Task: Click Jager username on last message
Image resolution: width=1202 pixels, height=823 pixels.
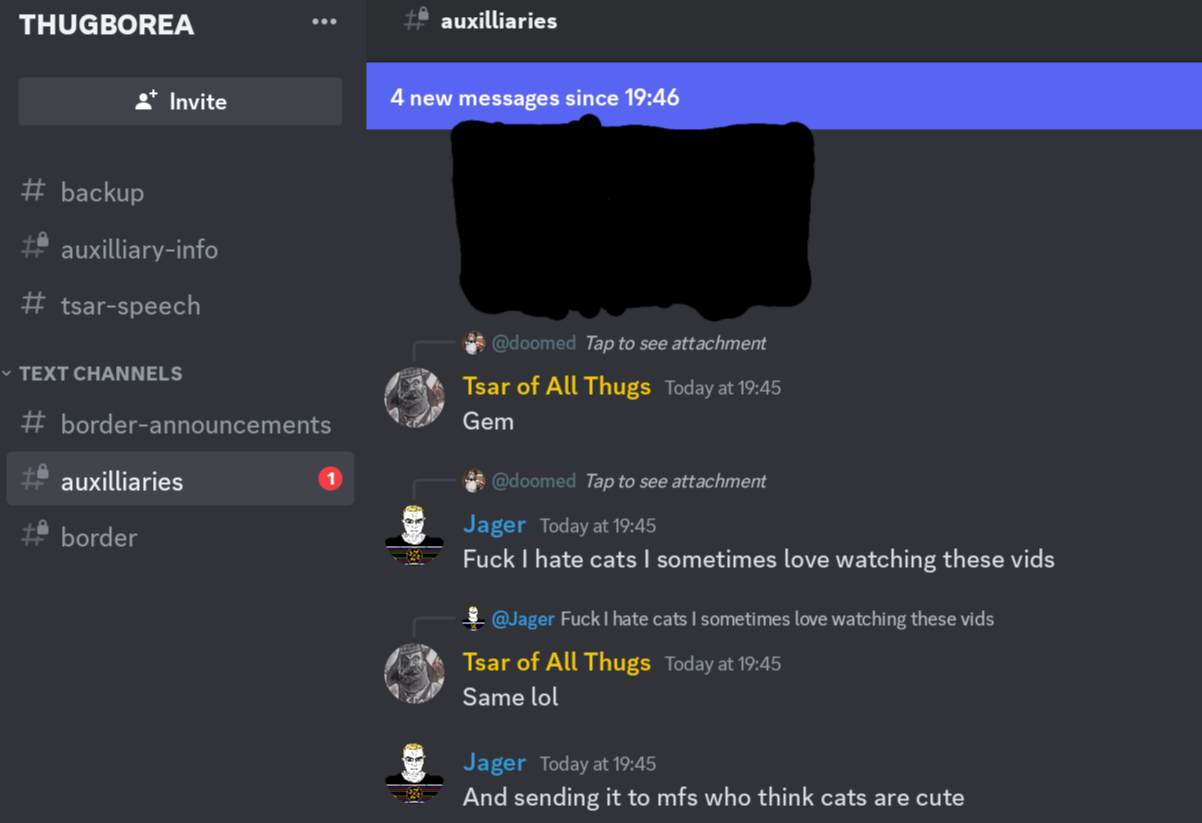Action: pyautogui.click(x=494, y=762)
